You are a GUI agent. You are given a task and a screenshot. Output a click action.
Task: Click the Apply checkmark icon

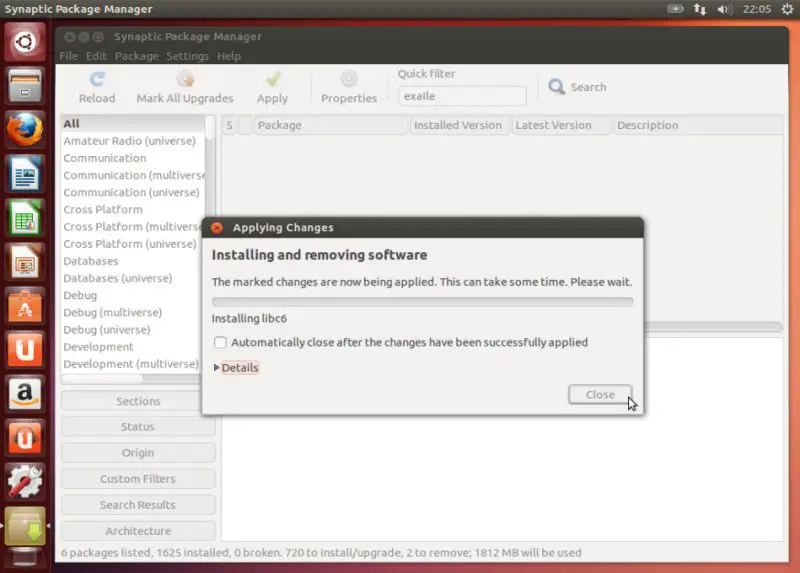[273, 79]
